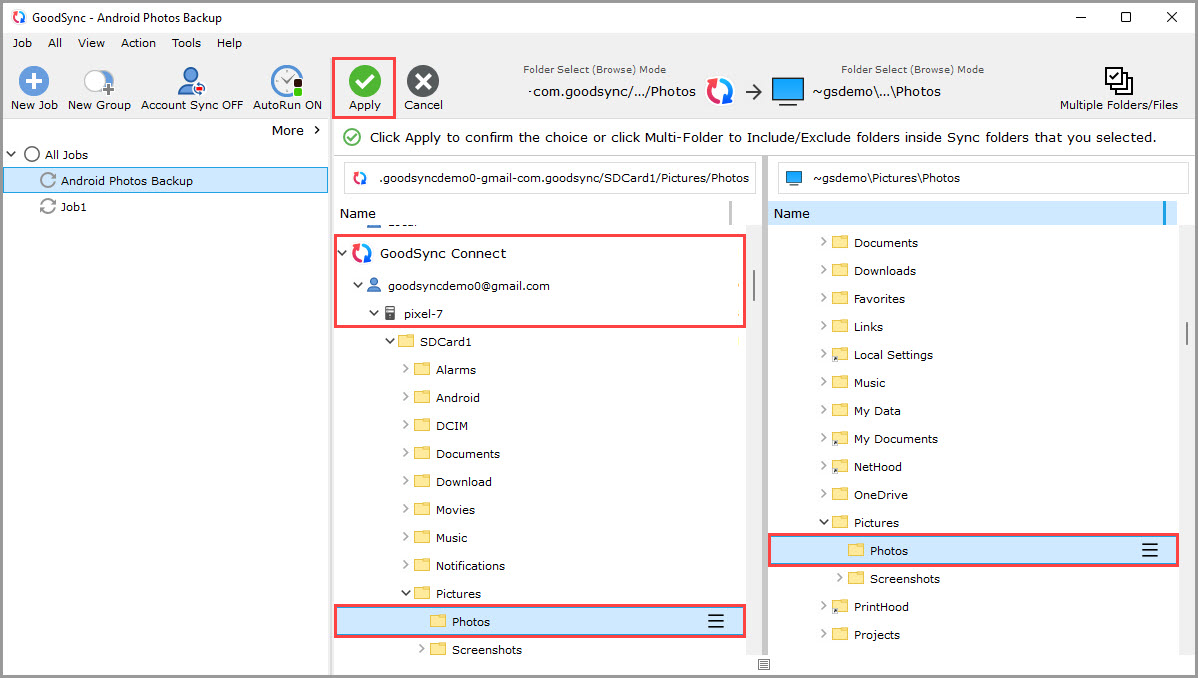Collapse goodsyncdemo0@gmail.com account node
The width and height of the screenshot is (1198, 678).
358,285
